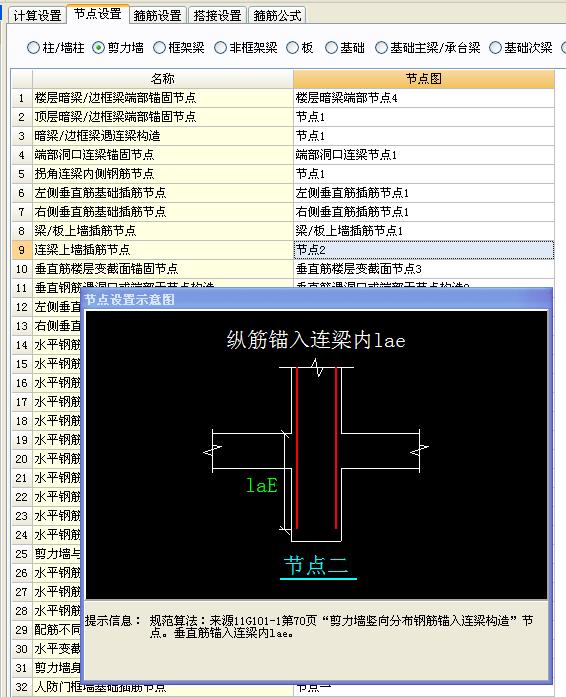The image size is (566, 697).
Task: Select row 端部洞口连梁锚固节点
Action: (163, 155)
